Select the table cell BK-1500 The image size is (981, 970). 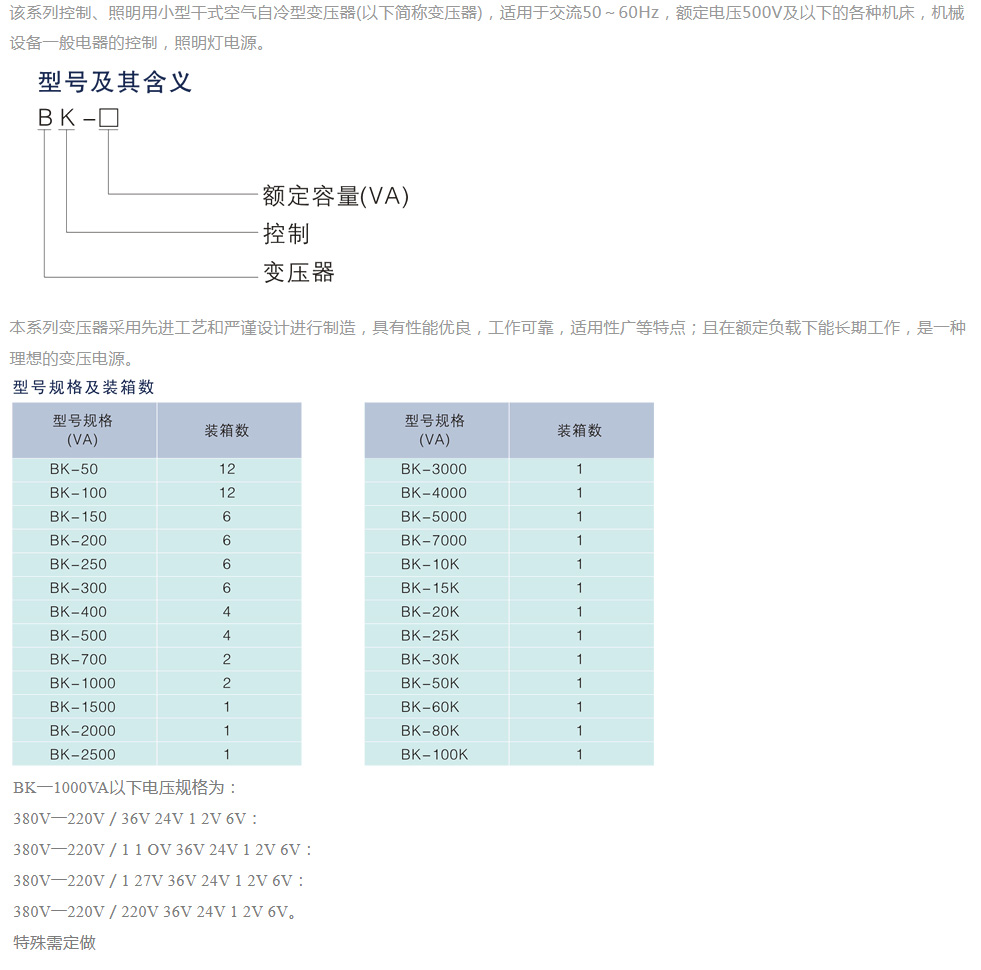pyautogui.click(x=83, y=707)
